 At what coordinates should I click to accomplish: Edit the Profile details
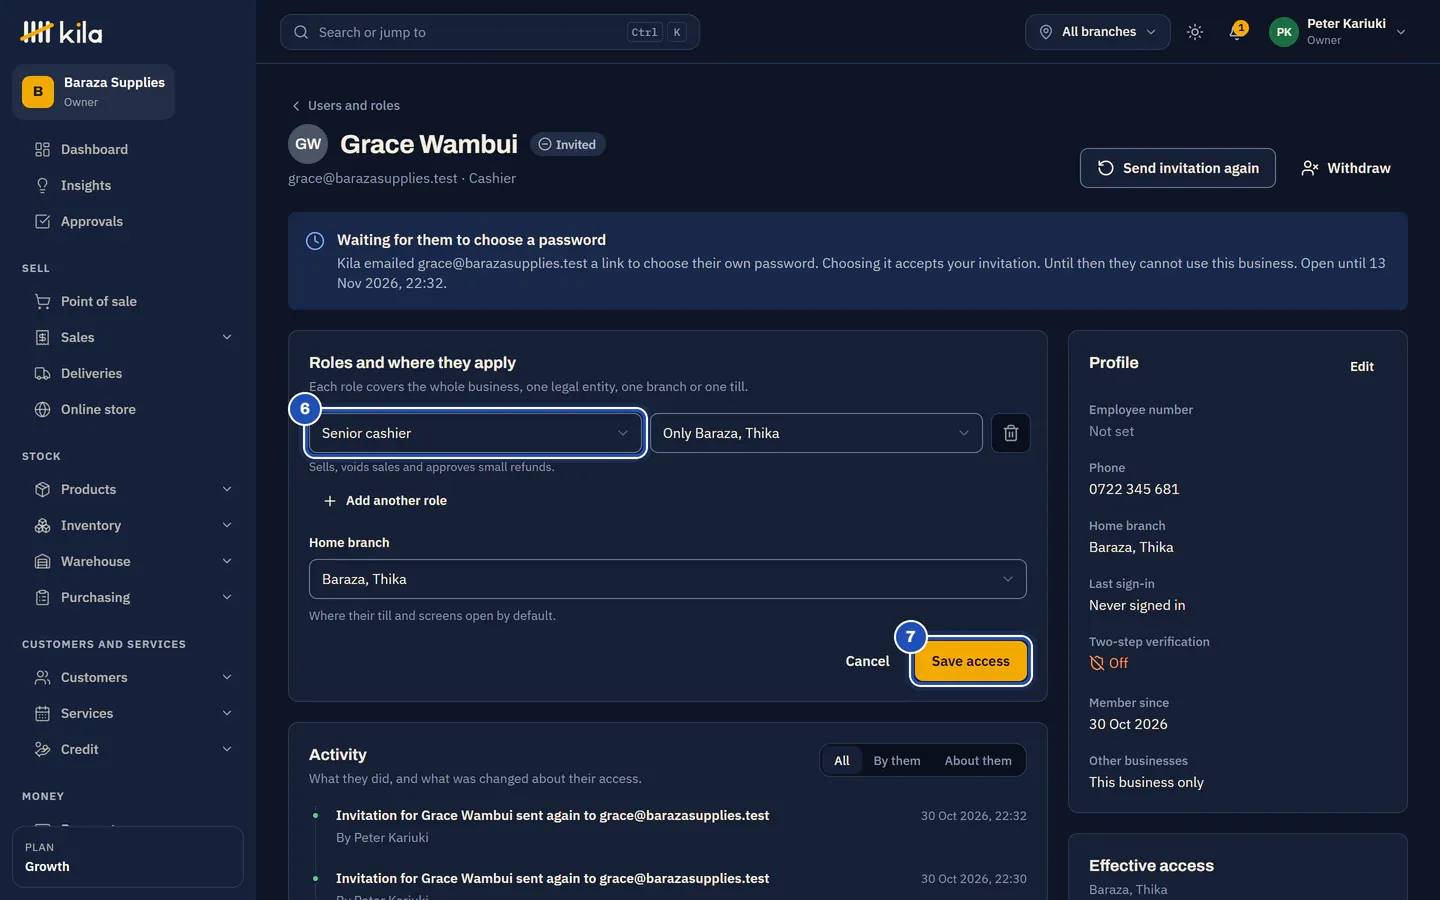coord(1362,366)
